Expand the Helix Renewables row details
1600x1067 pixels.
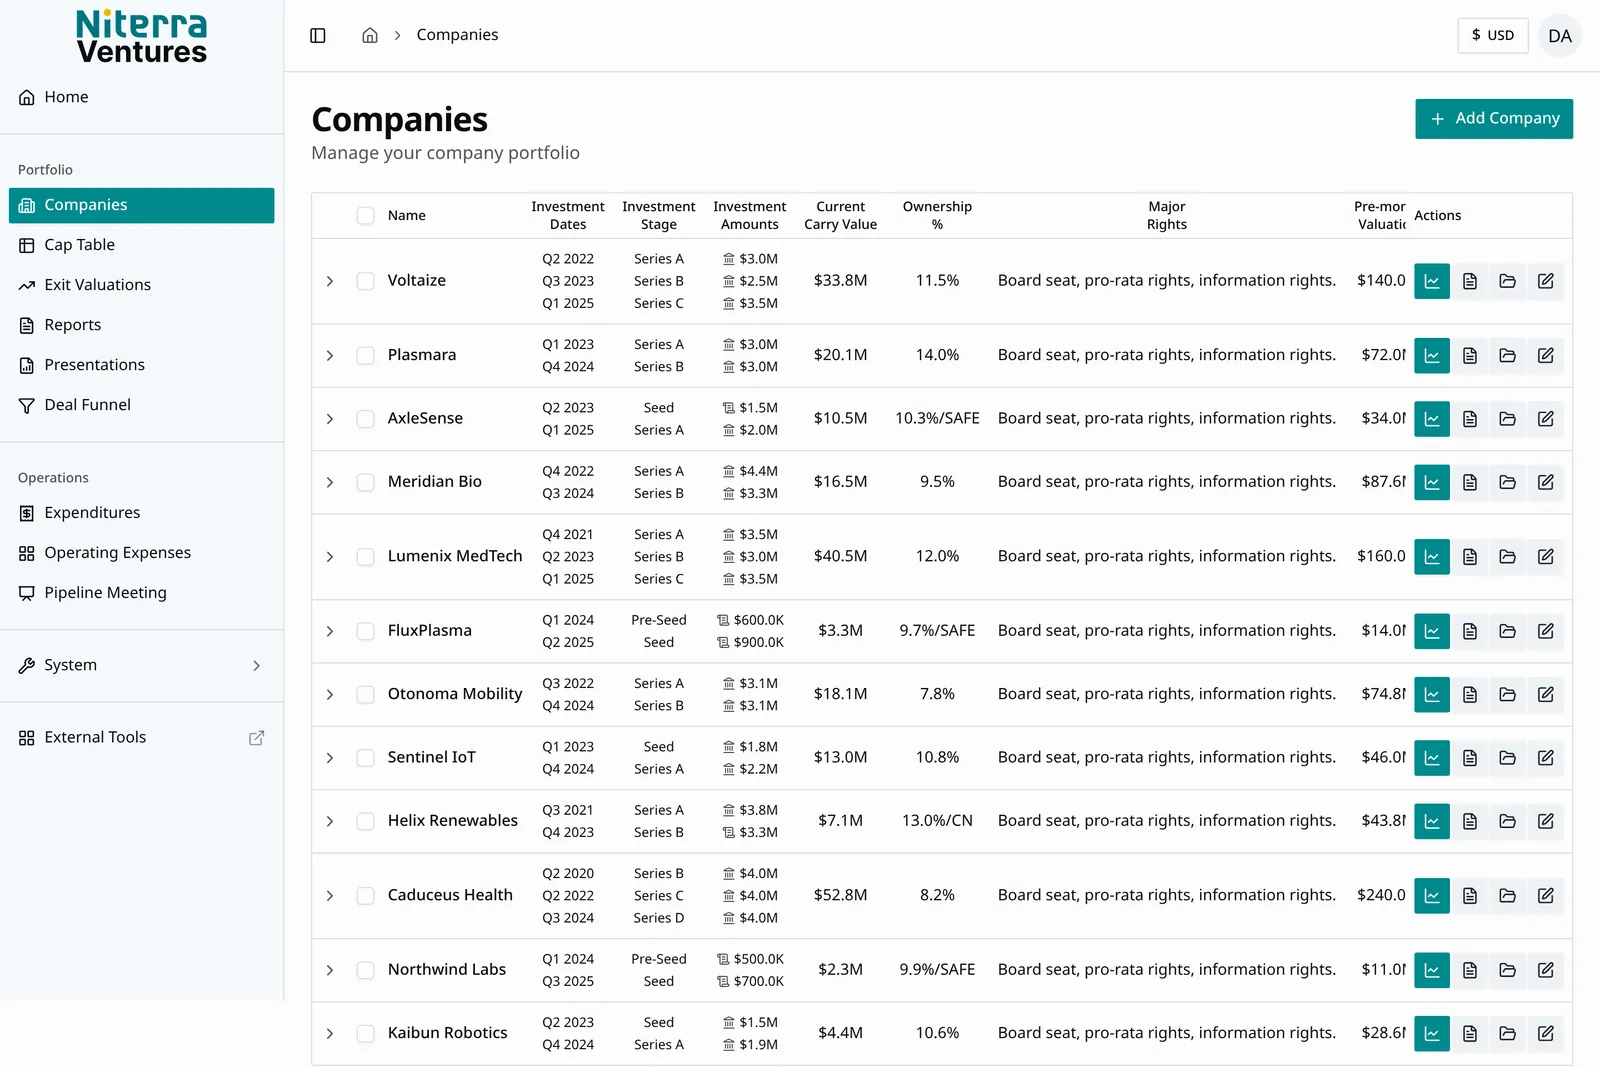330,821
